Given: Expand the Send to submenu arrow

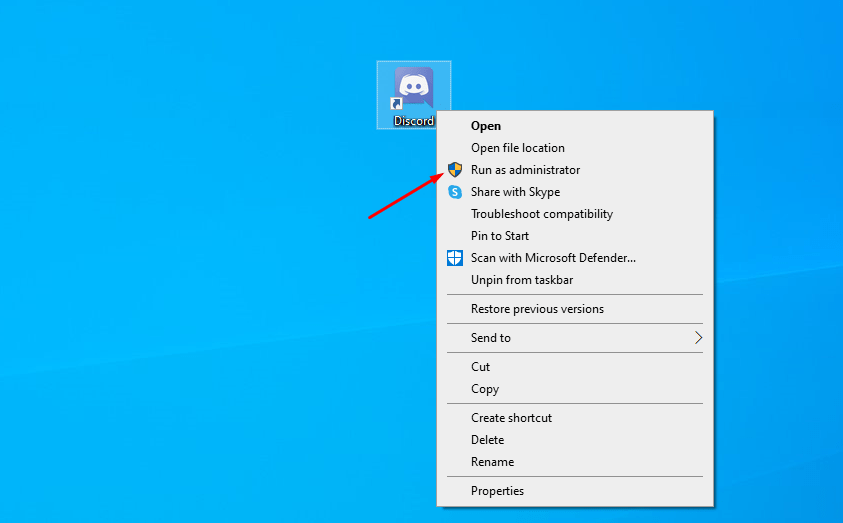Looking at the screenshot, I should 698,338.
